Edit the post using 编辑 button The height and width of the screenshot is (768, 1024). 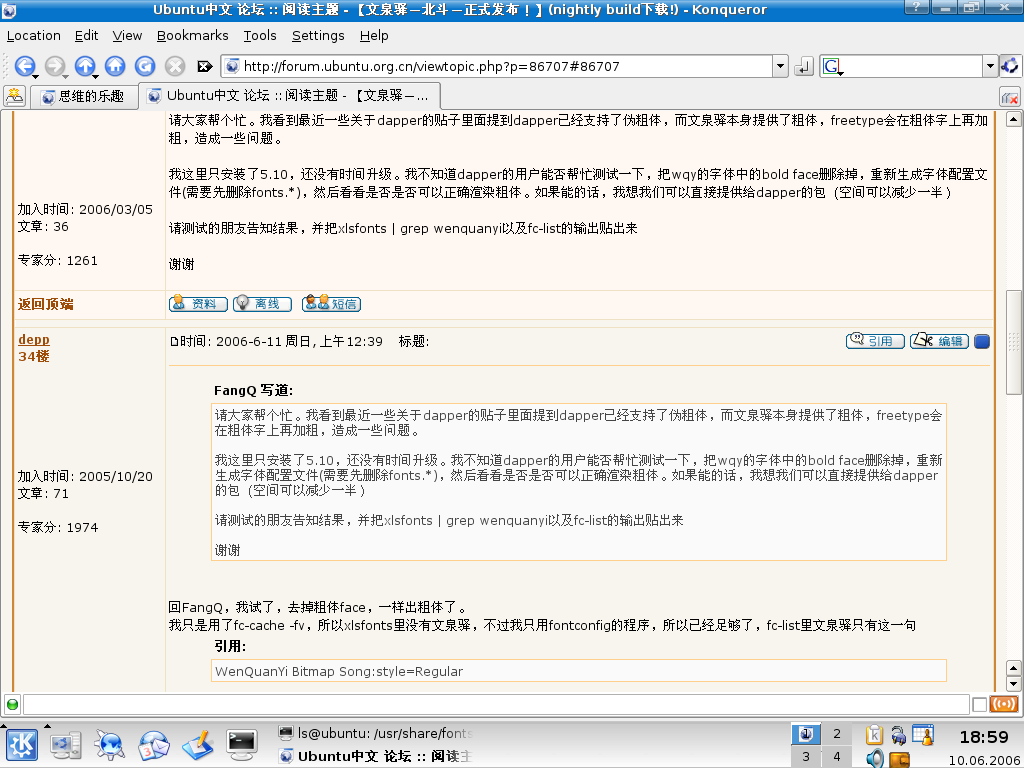[x=939, y=341]
